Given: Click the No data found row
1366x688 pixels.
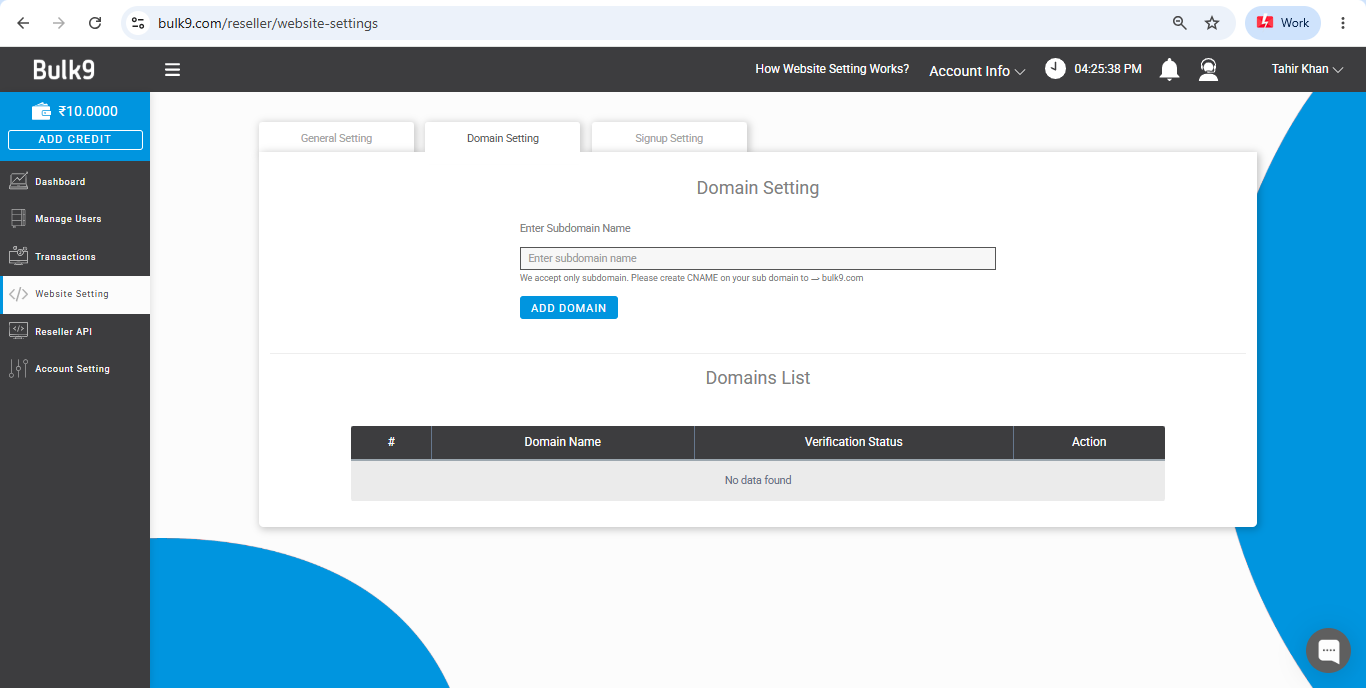Looking at the screenshot, I should [x=758, y=480].
